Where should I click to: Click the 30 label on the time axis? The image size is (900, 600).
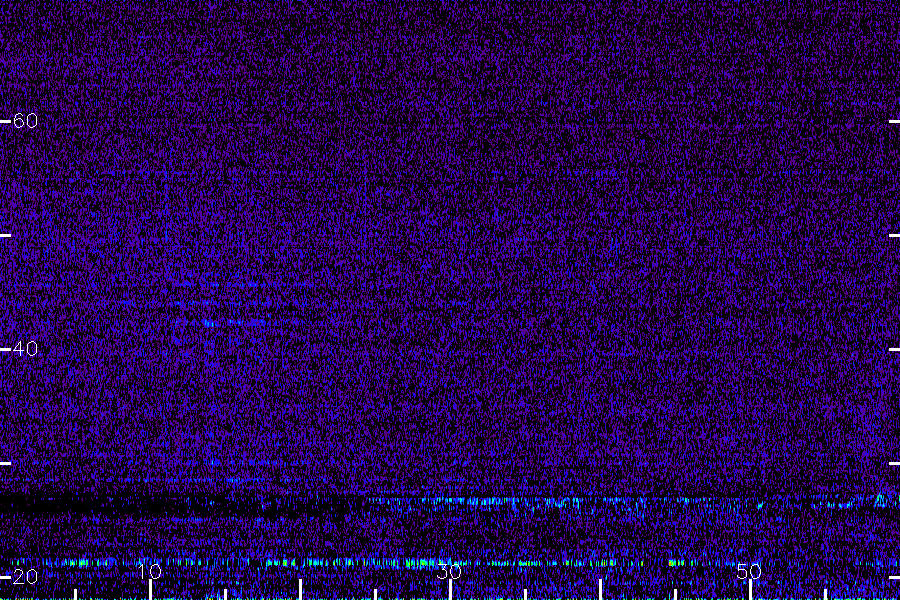point(449,571)
